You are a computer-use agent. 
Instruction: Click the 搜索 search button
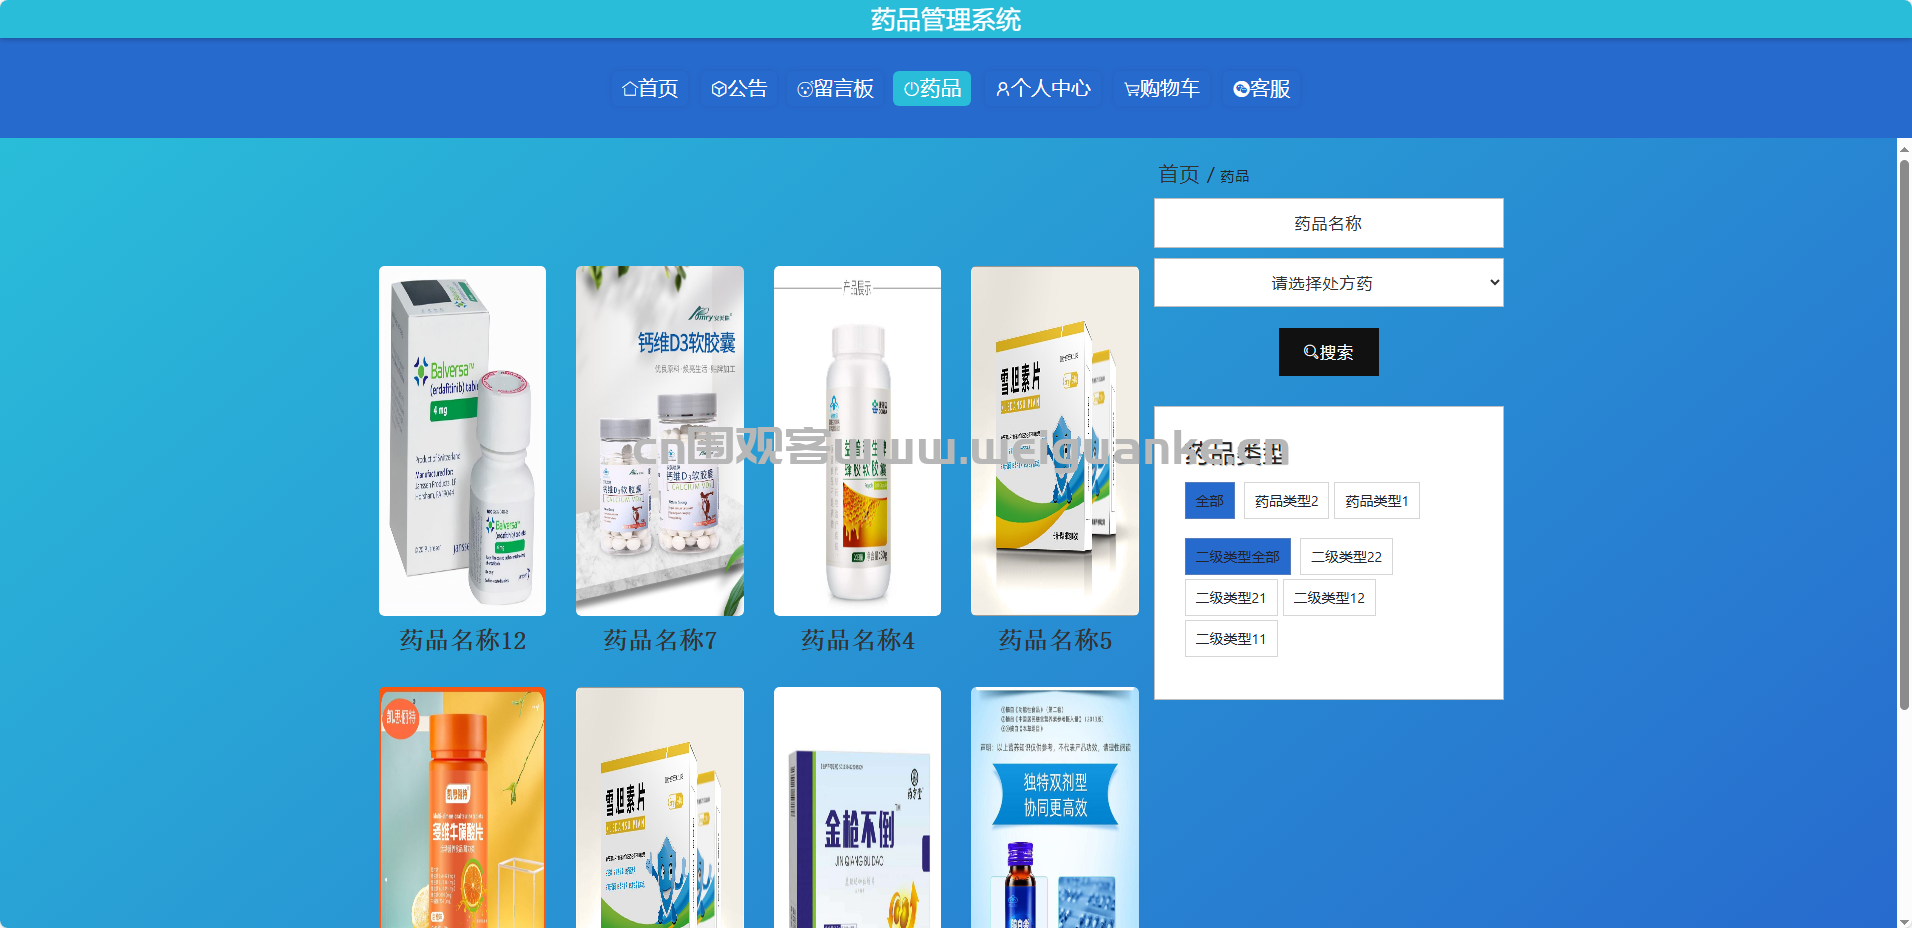(1328, 352)
